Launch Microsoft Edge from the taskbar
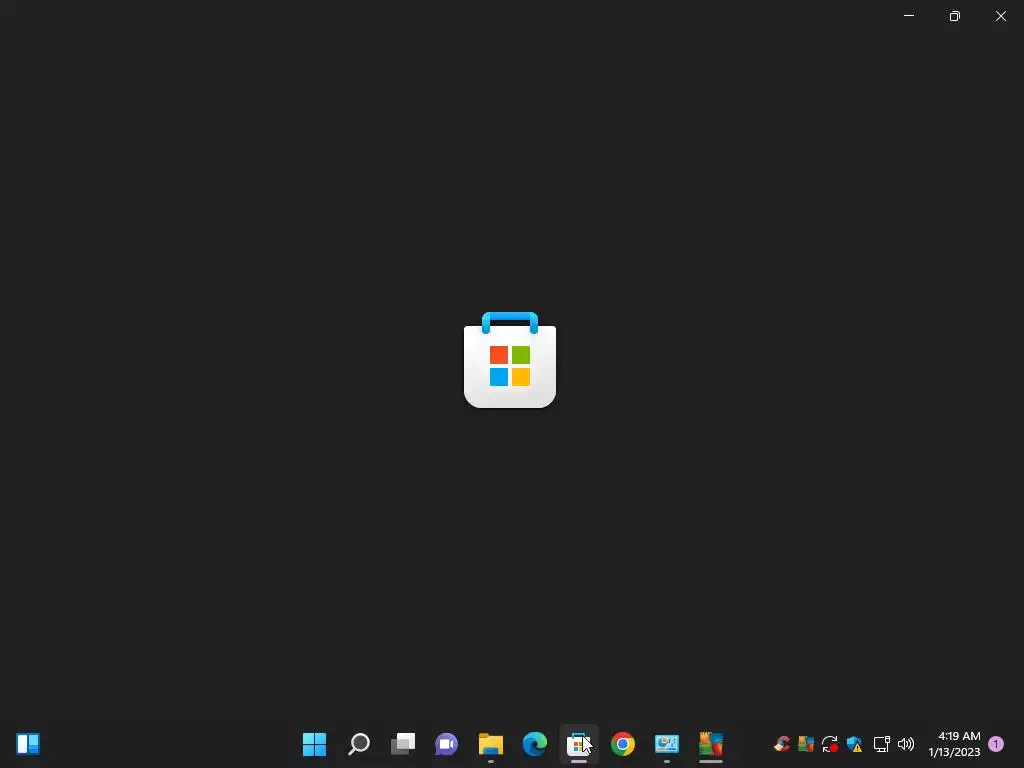This screenshot has height=768, width=1024. (x=535, y=744)
